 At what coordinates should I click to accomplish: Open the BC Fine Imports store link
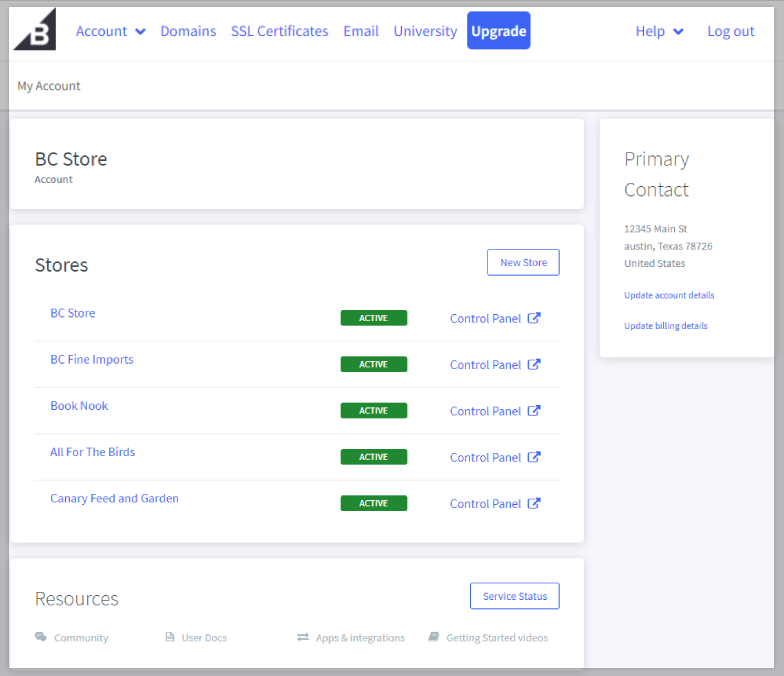pyautogui.click(x=92, y=360)
